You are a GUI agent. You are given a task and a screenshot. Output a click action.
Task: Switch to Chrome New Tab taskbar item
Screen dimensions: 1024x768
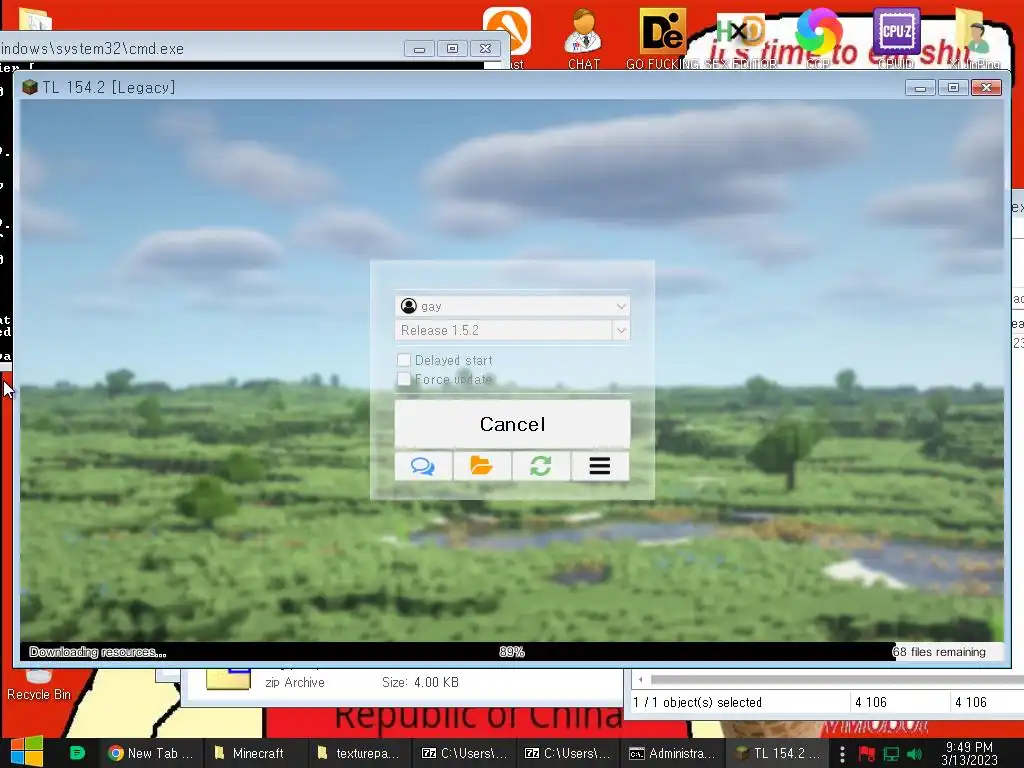[x=150, y=753]
